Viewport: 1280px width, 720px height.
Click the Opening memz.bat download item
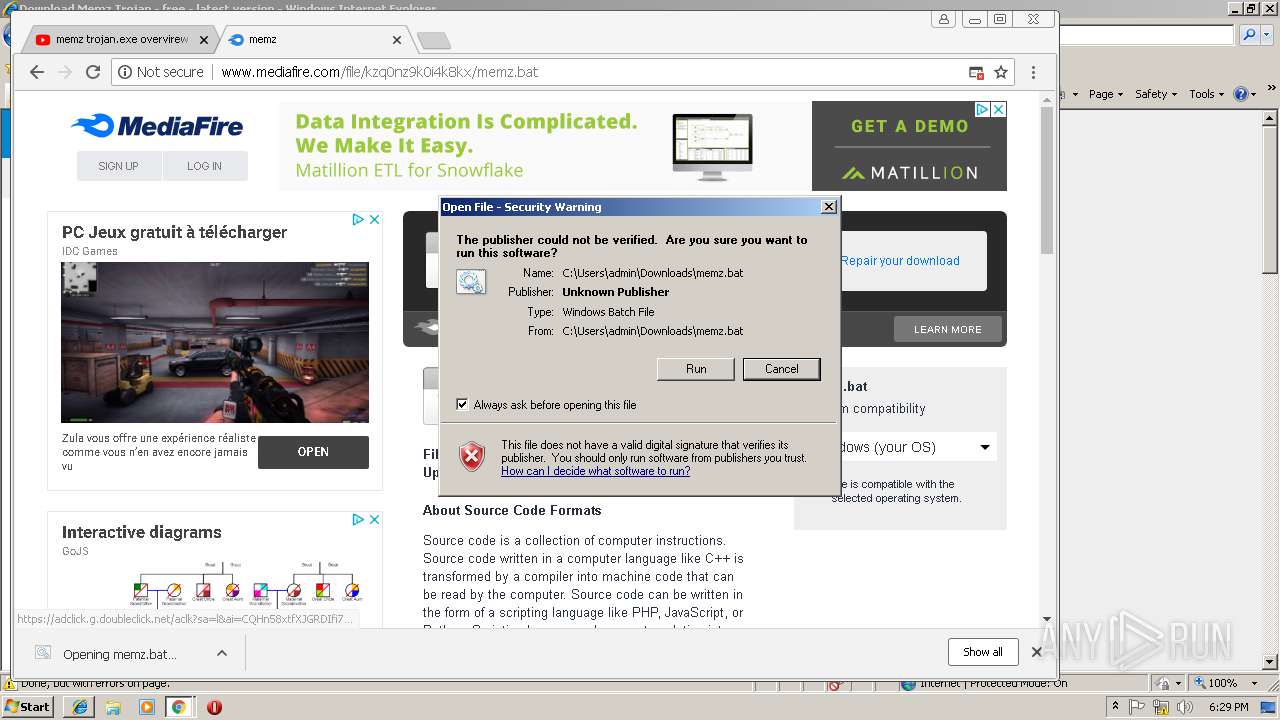(119, 654)
